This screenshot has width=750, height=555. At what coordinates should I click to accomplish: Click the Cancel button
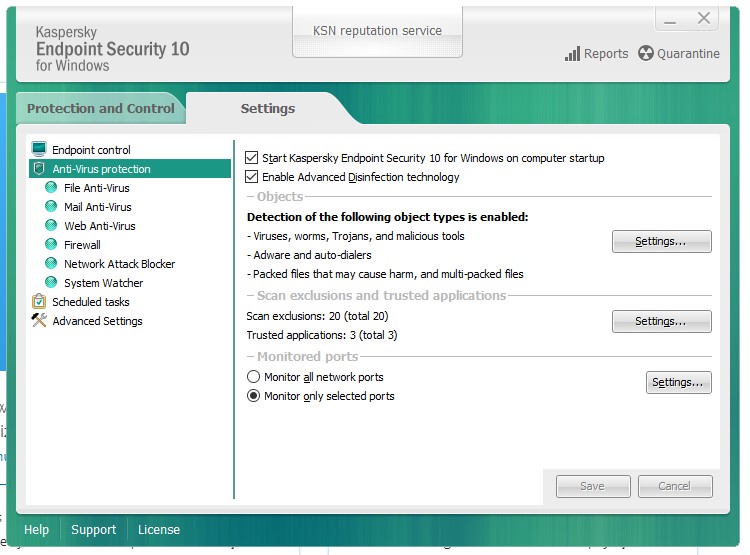[675, 486]
